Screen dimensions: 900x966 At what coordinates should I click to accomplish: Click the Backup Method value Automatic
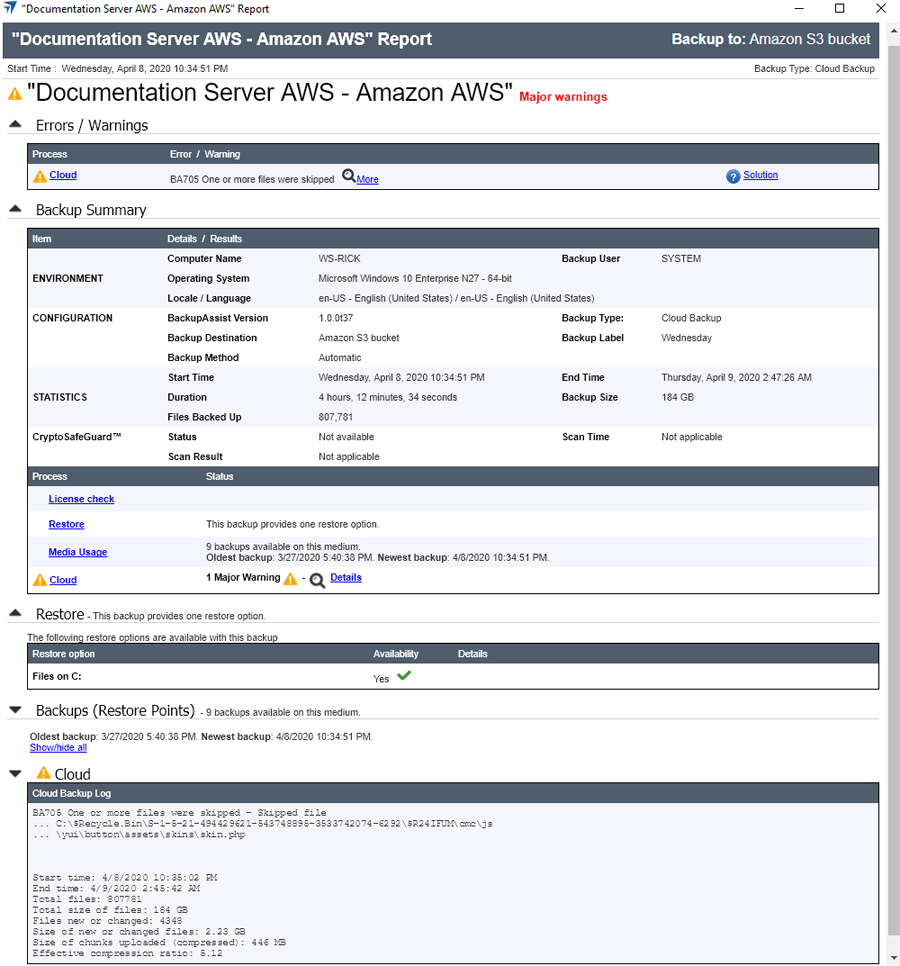[x=340, y=358]
